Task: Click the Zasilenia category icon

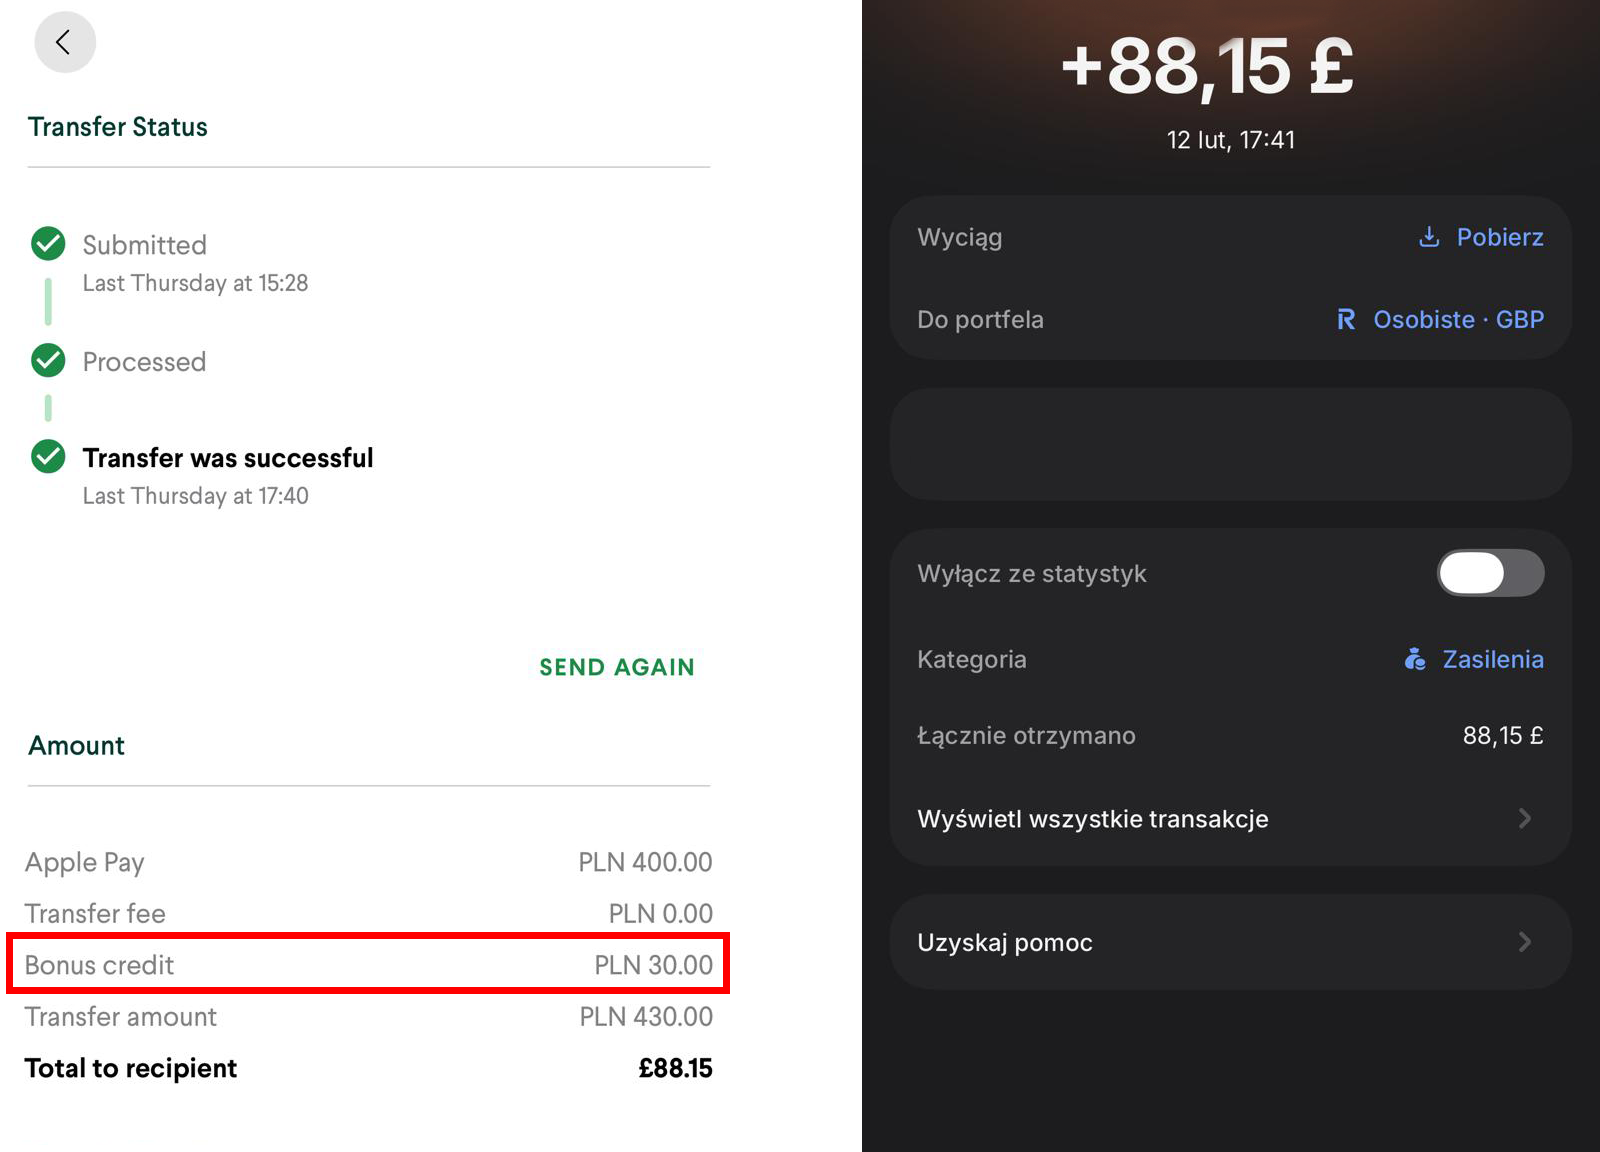Action: point(1415,659)
